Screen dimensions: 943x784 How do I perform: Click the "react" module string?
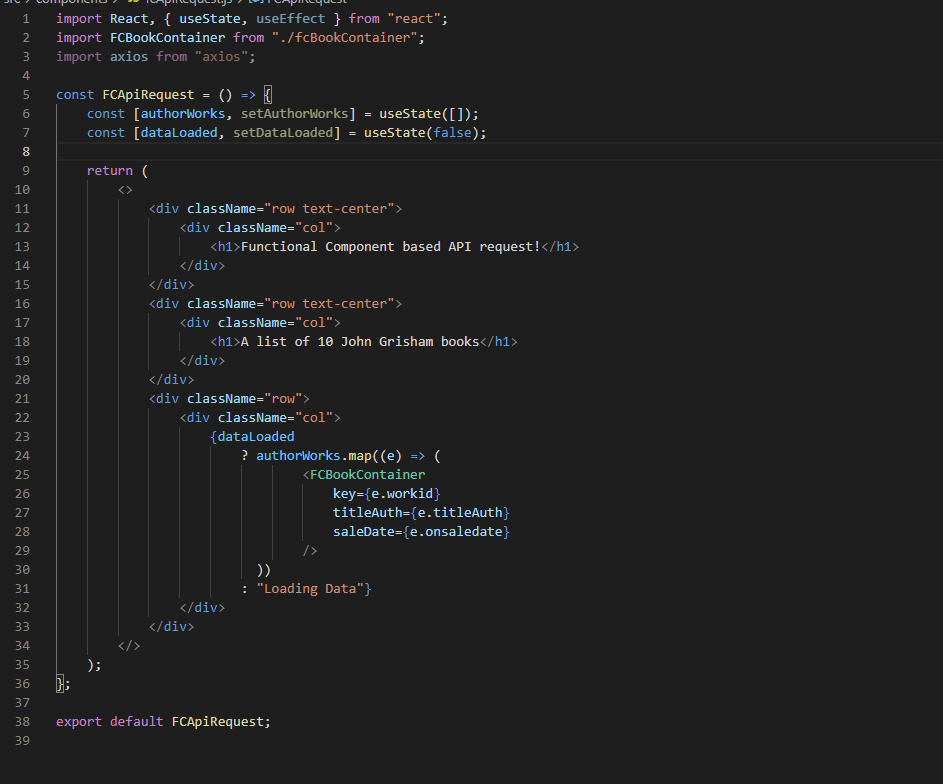414,19
